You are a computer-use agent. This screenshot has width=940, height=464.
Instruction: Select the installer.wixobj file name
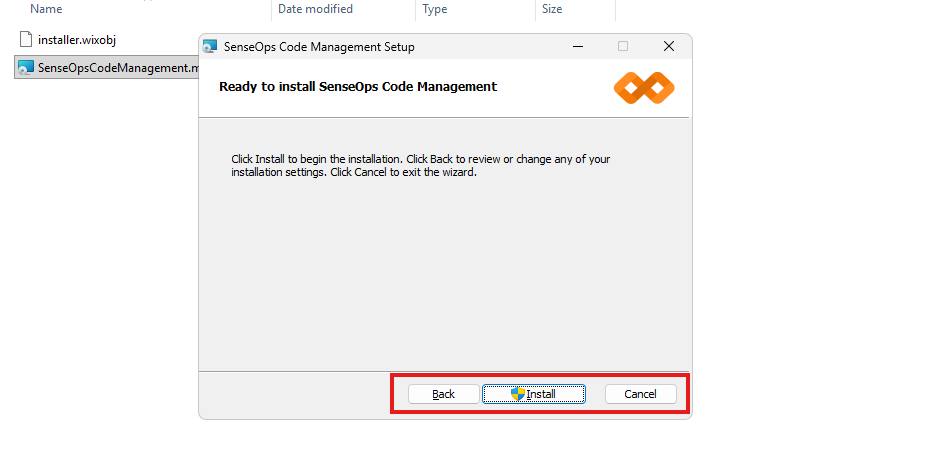(x=78, y=39)
